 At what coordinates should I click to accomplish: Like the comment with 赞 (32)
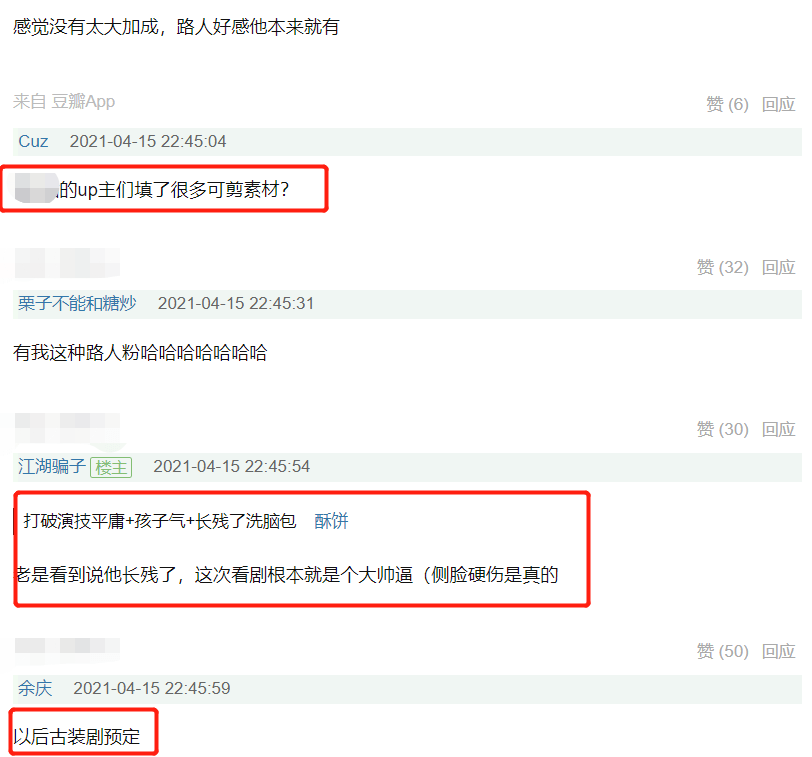722,267
